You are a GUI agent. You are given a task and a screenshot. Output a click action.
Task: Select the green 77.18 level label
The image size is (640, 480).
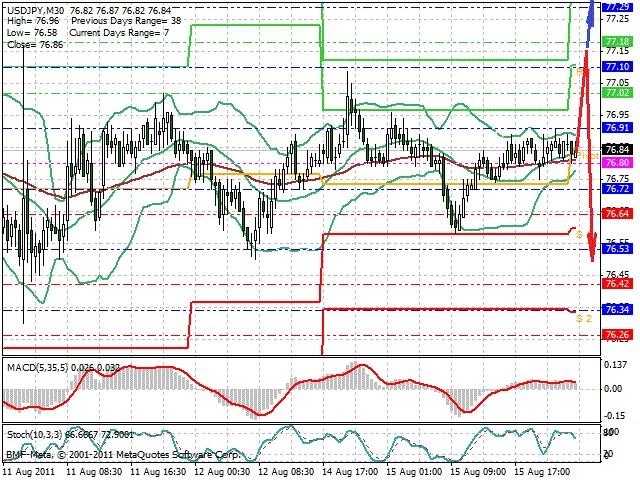(x=617, y=42)
